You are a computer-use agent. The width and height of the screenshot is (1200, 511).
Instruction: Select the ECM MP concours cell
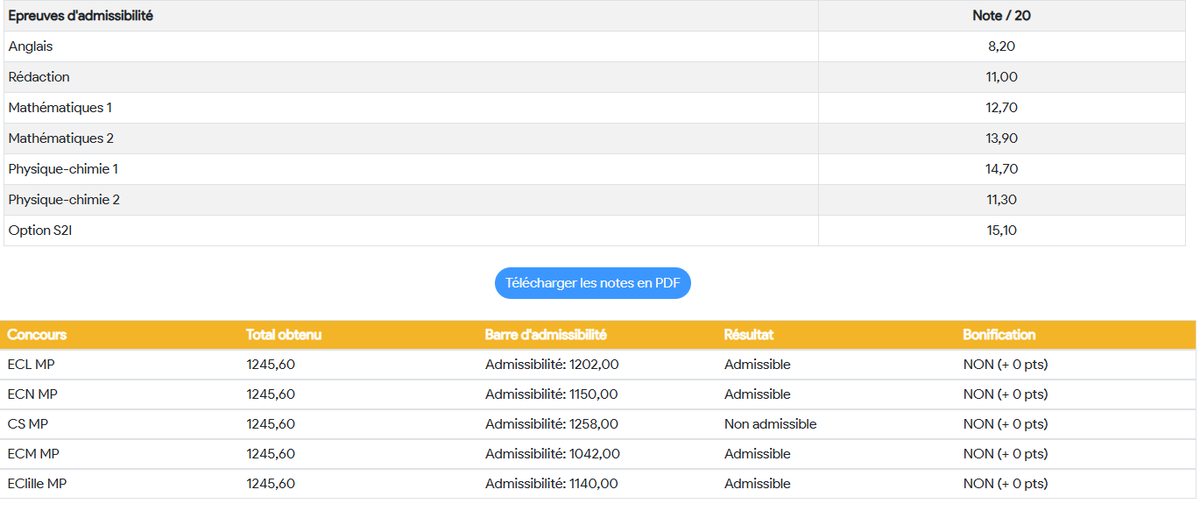coord(33,454)
